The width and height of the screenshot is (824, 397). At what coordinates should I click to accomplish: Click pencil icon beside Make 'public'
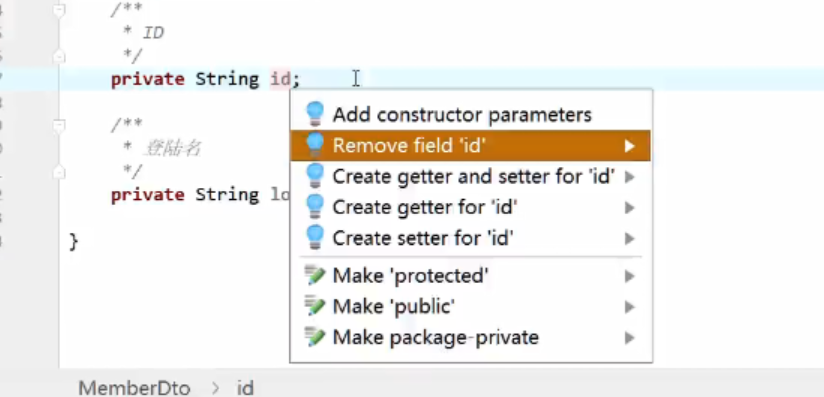(315, 306)
